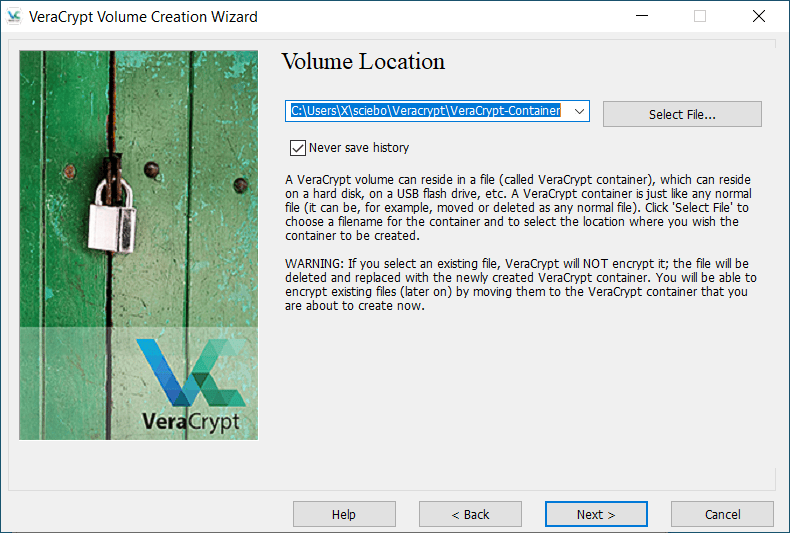Viewport: 790px width, 533px height.
Task: Click the VeraCrypt padlock banner image
Action: (139, 245)
